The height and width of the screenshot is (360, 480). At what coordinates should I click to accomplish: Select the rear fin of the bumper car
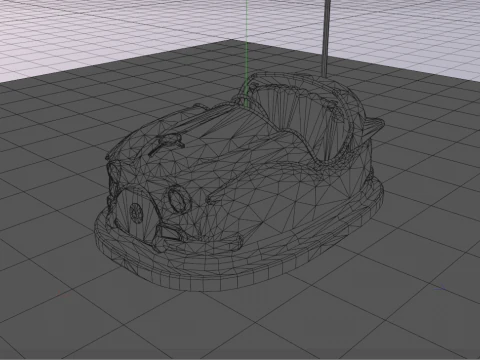(x=373, y=128)
